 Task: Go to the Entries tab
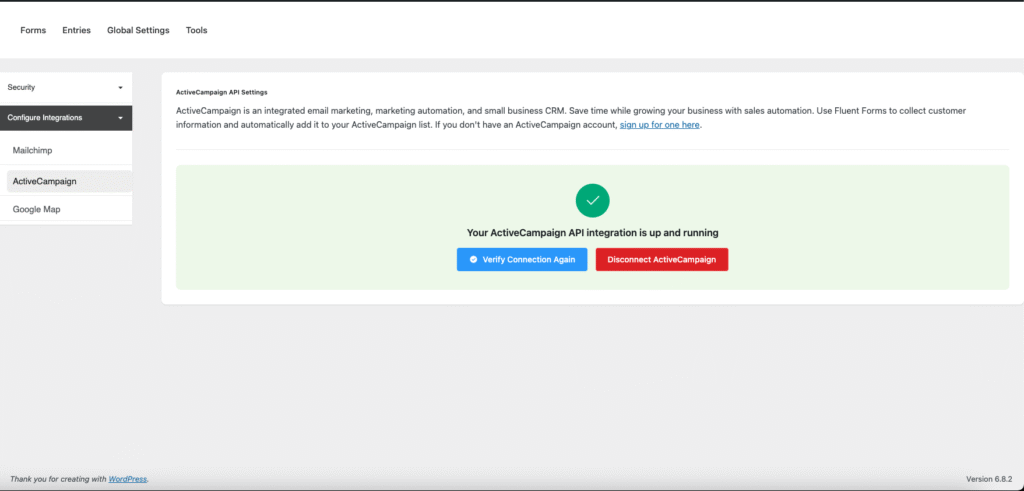pos(77,30)
